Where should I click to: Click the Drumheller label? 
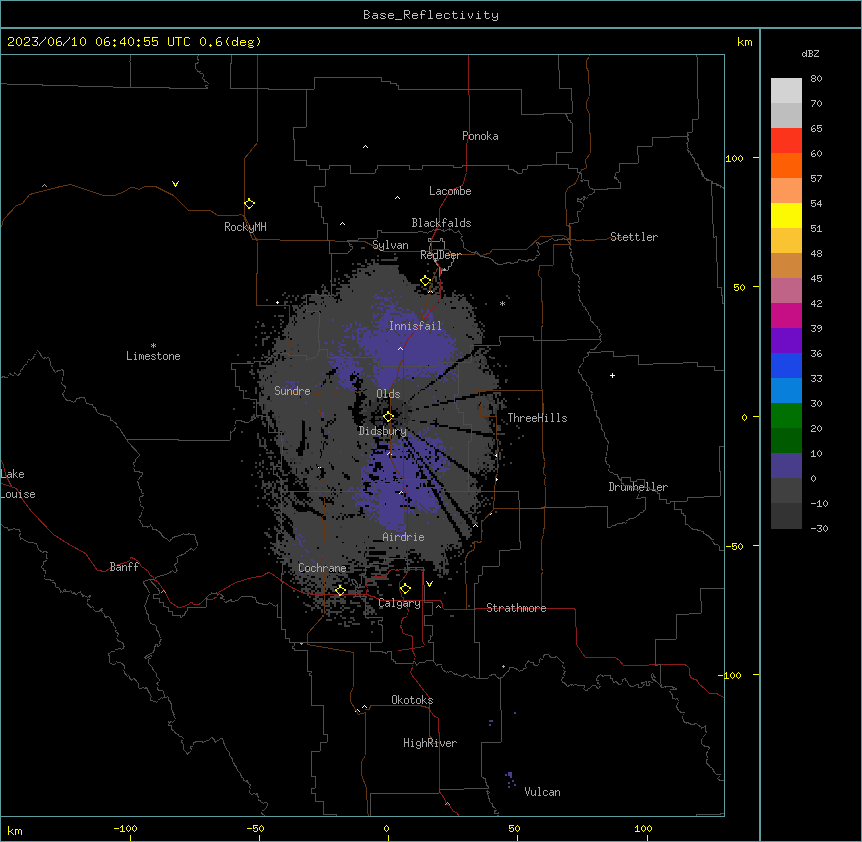638,487
